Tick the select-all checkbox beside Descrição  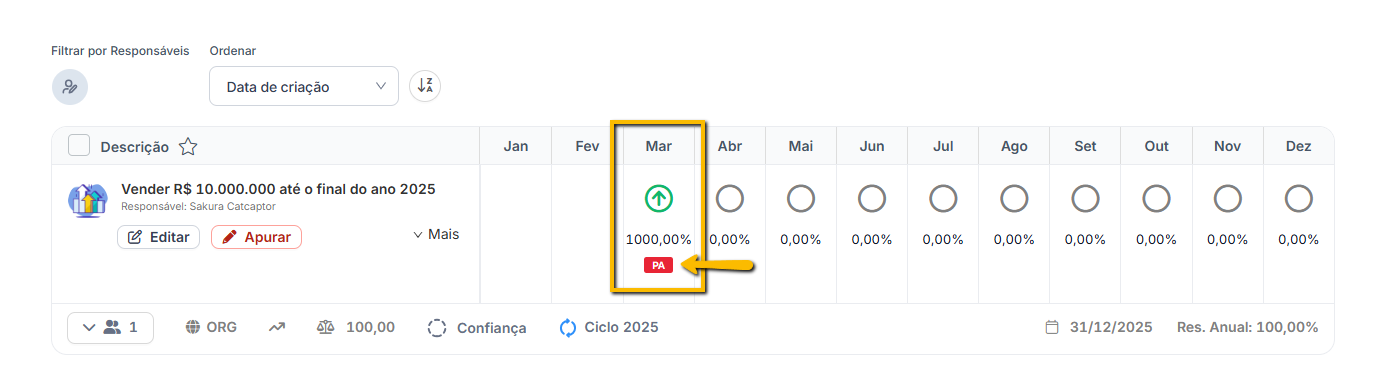click(x=79, y=146)
